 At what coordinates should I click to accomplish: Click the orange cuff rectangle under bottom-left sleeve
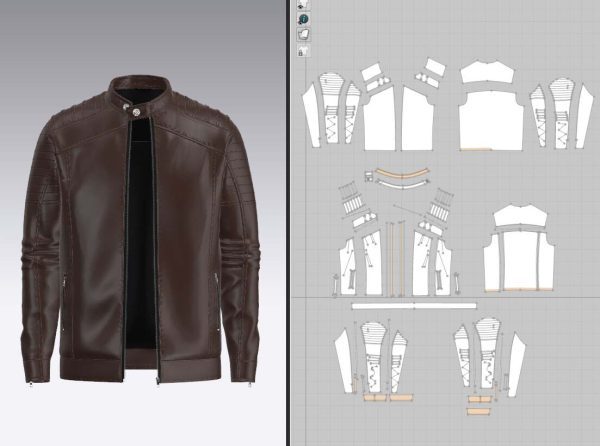tap(376, 398)
